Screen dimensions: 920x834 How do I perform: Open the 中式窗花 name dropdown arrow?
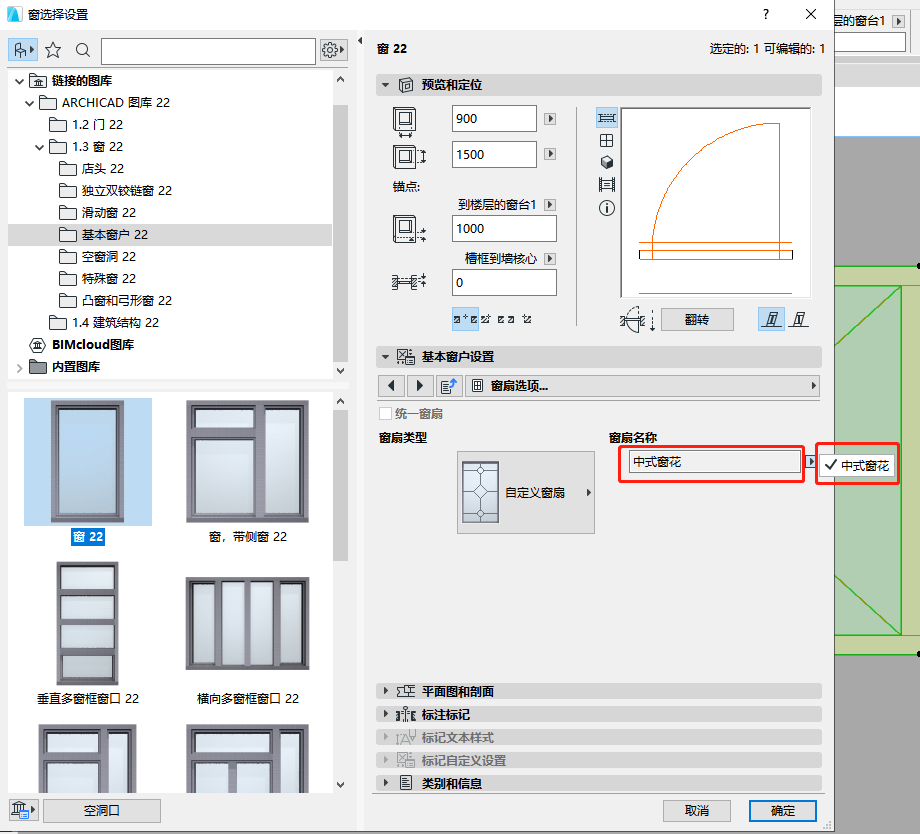pos(810,462)
